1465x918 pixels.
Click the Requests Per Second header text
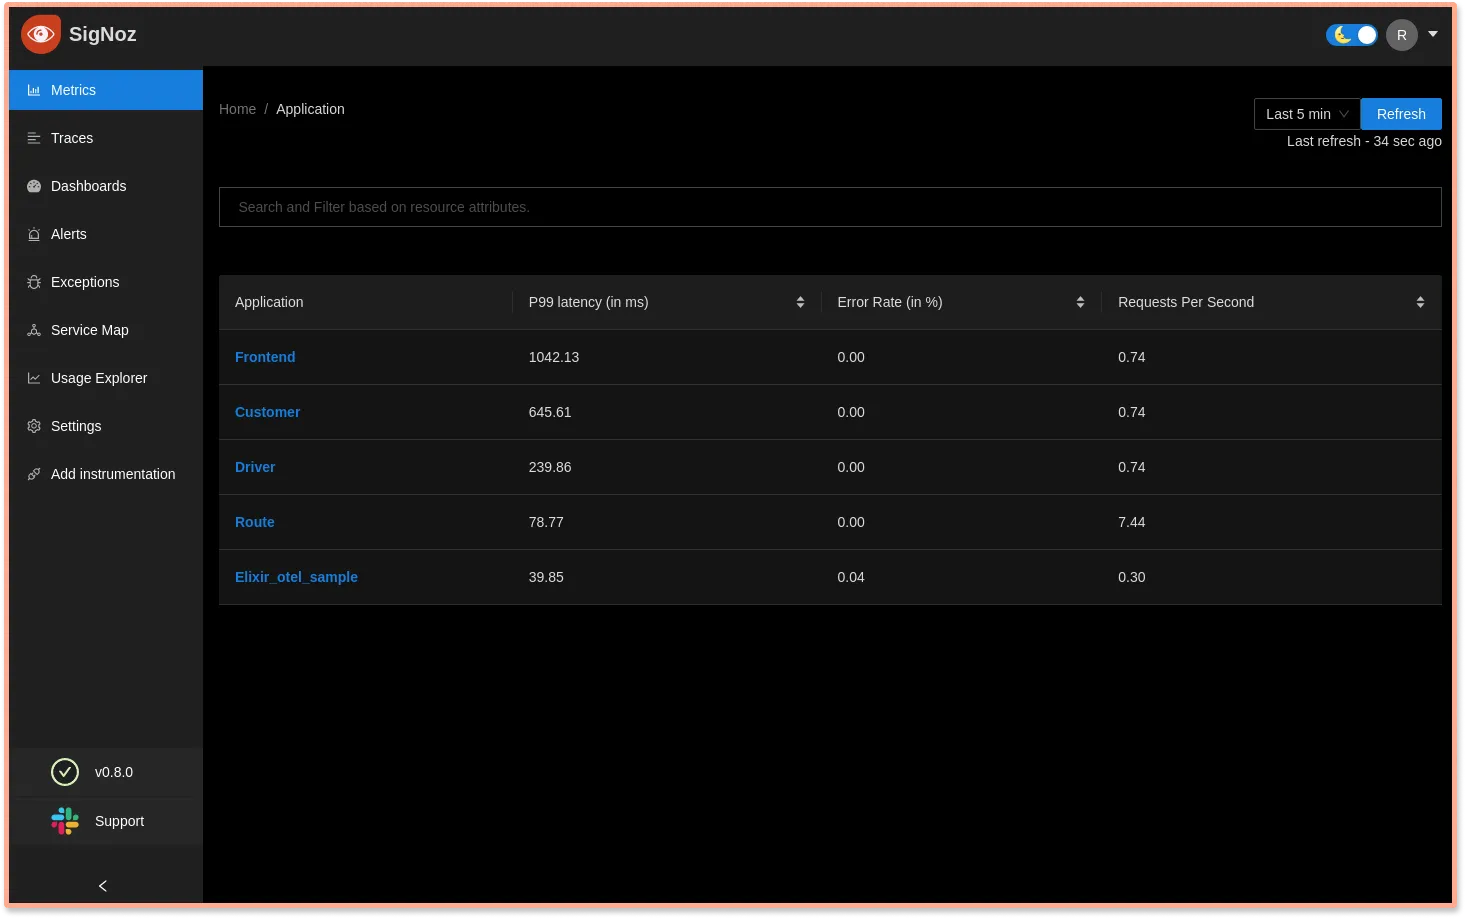[1186, 302]
